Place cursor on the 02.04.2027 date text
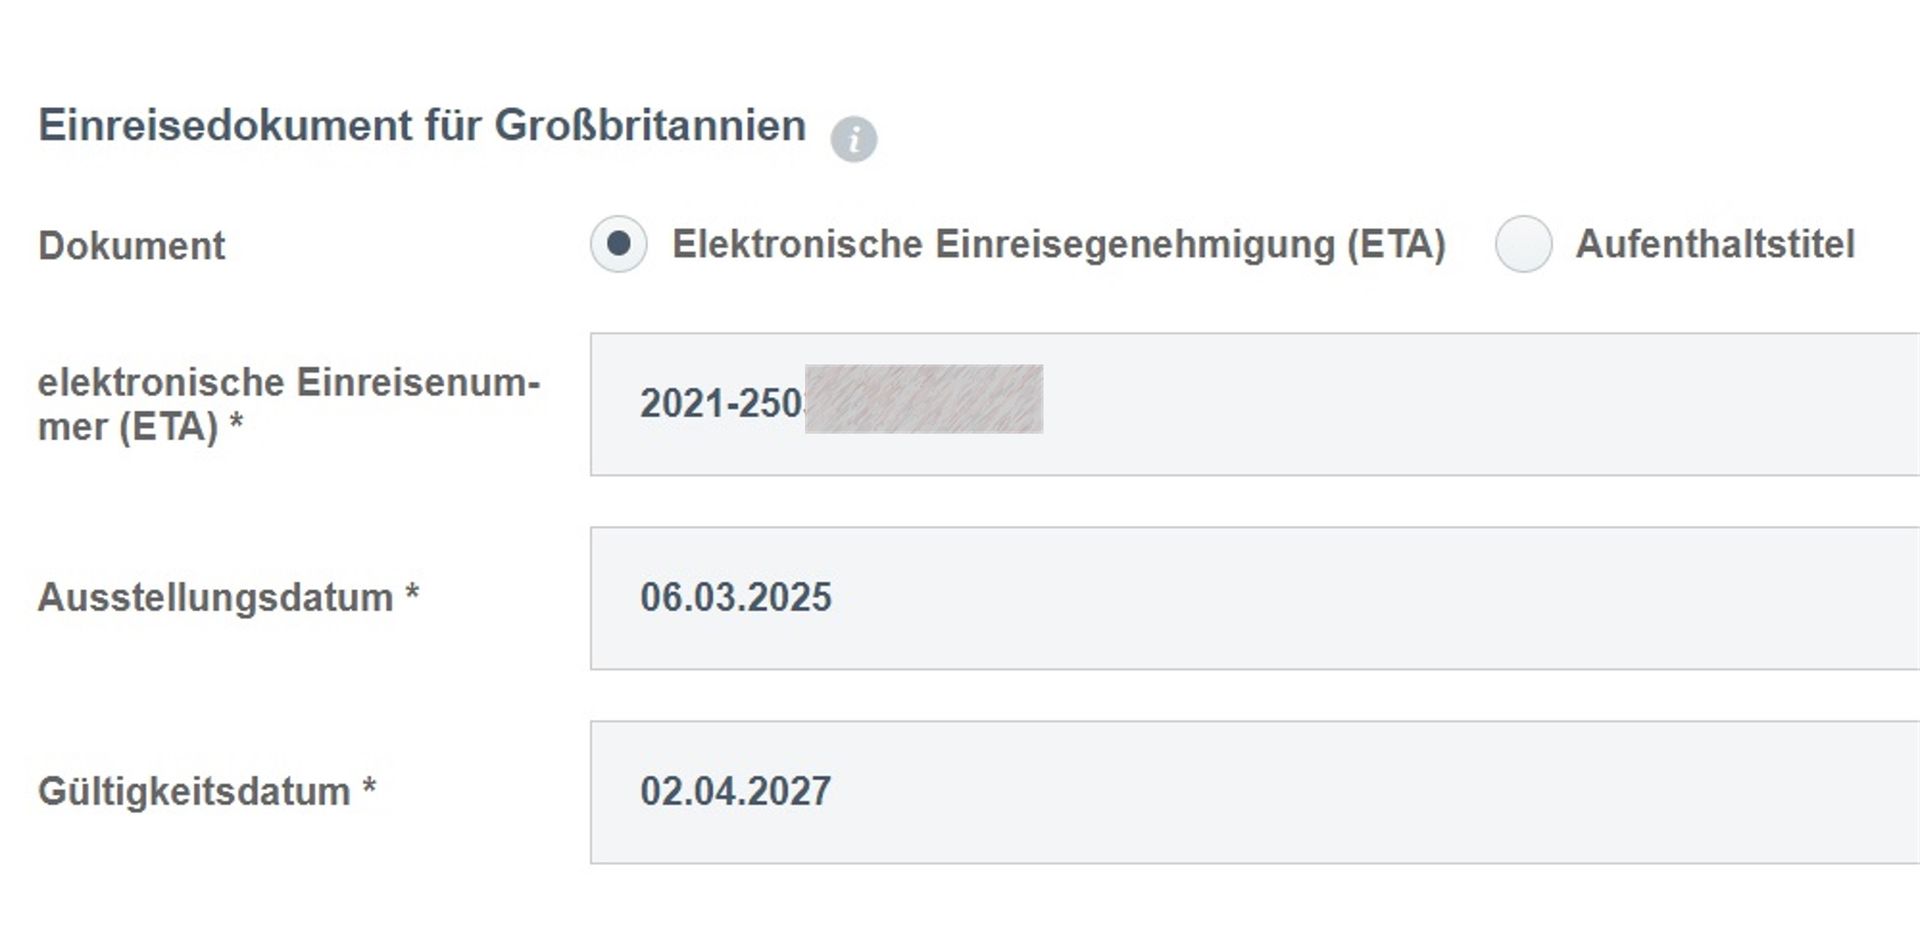Screen dimensions: 1920x947 pyautogui.click(x=736, y=792)
